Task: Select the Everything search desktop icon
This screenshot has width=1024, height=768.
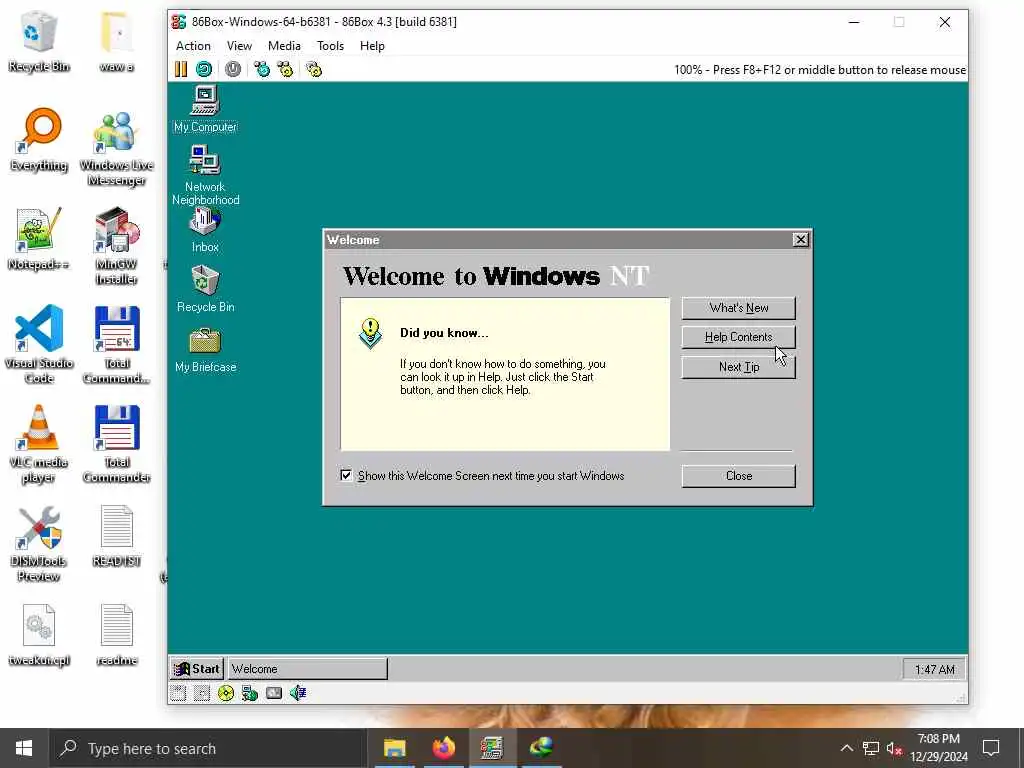Action: (x=39, y=140)
